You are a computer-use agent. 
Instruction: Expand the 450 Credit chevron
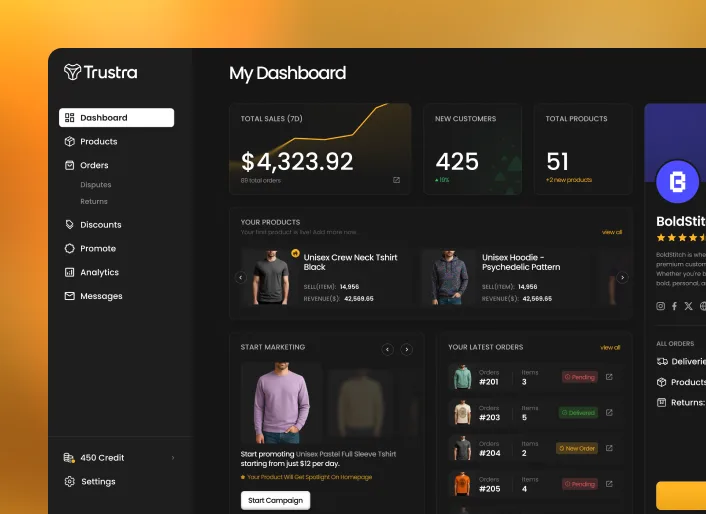[173, 458]
